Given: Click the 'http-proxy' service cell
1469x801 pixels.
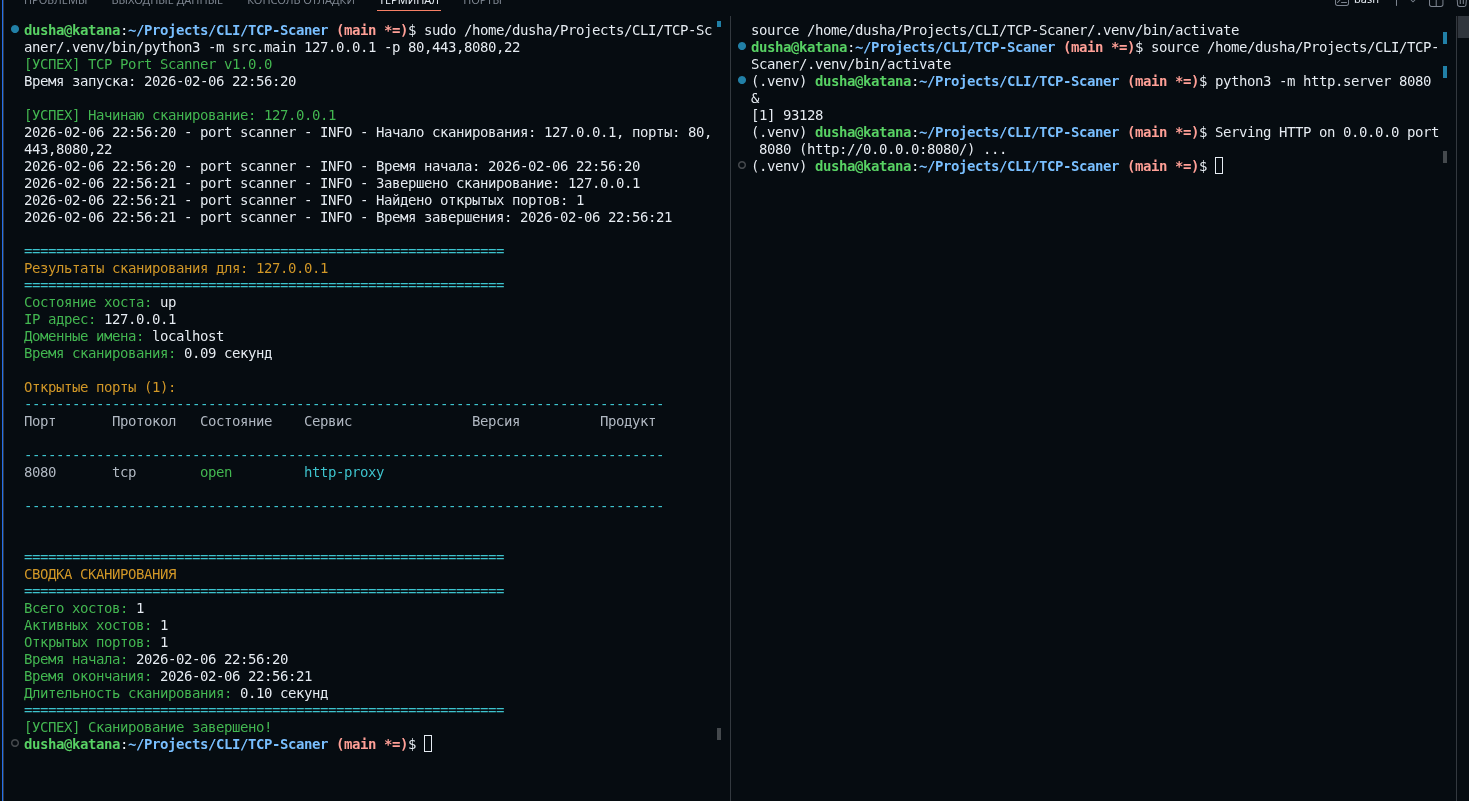Looking at the screenshot, I should [344, 472].
